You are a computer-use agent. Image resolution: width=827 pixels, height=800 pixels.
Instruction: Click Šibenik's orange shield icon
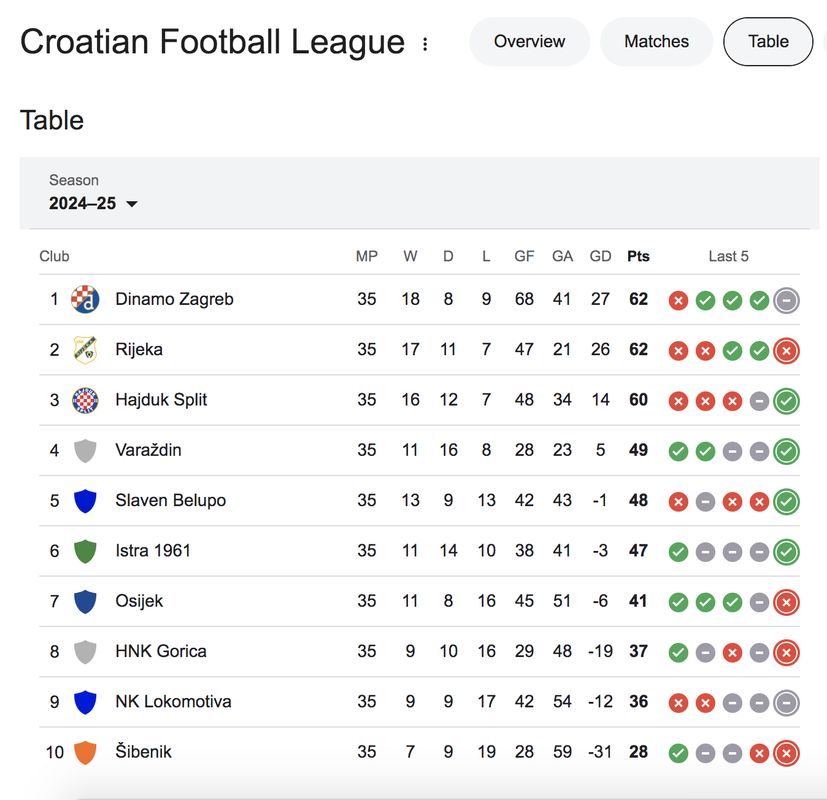coord(86,751)
